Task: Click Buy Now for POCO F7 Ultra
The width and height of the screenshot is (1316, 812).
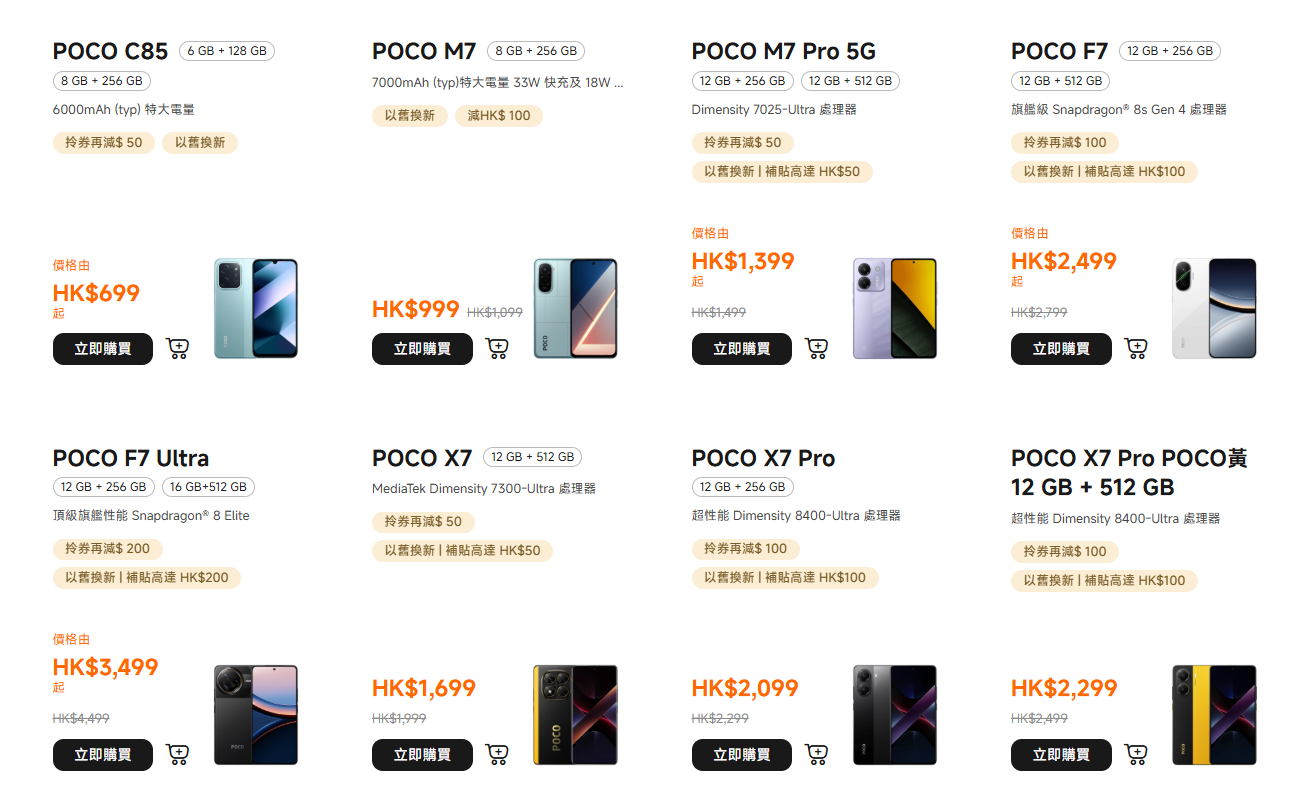Action: (103, 755)
